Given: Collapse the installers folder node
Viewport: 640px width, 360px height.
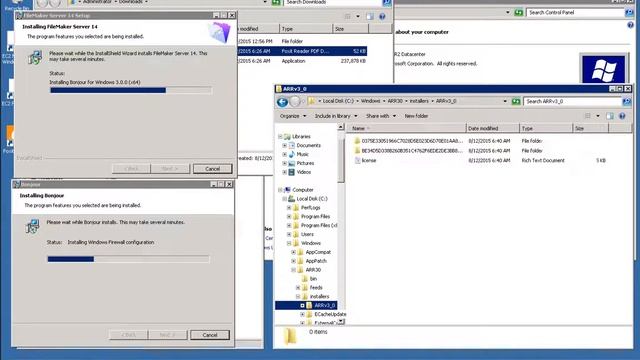Looking at the screenshot, I should 298,297.
